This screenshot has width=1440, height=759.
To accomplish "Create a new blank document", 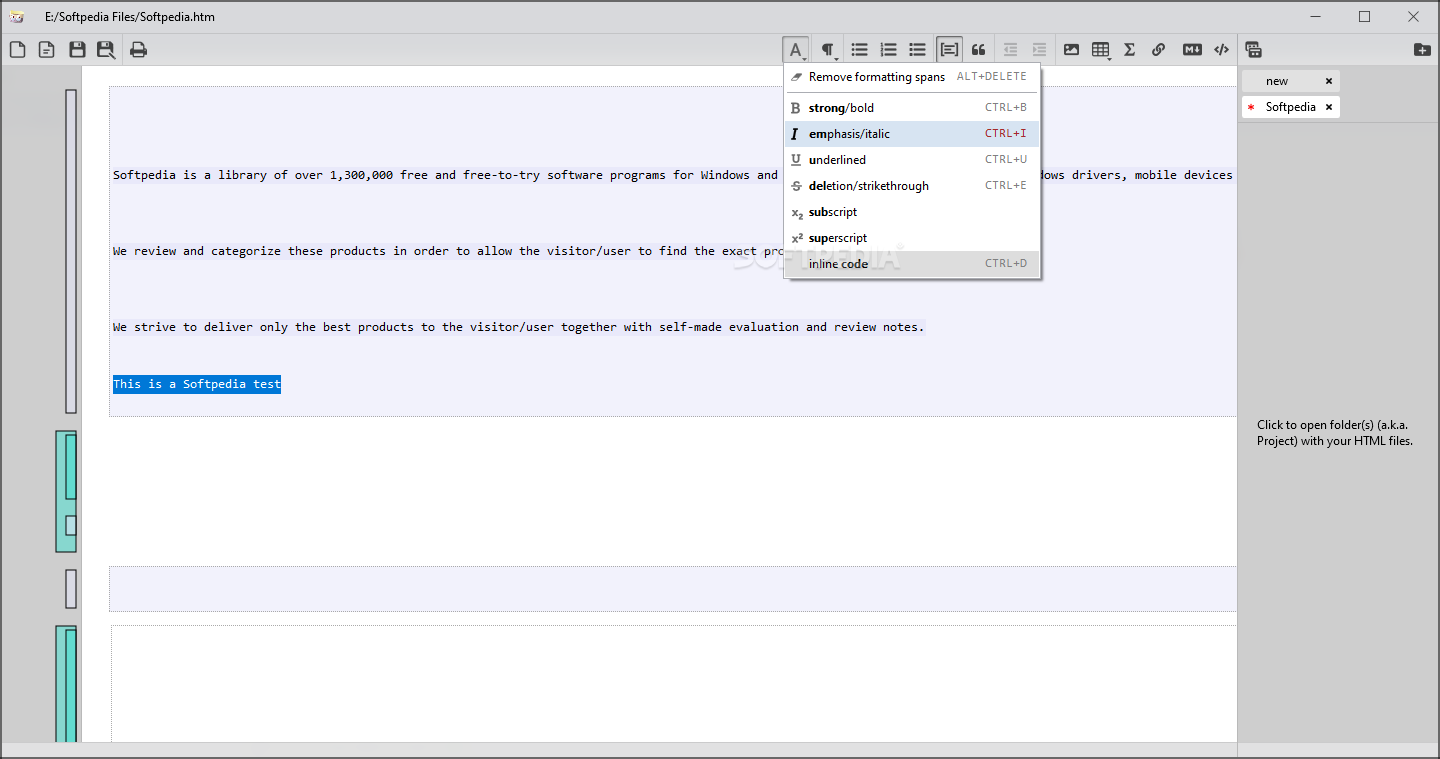I will (x=17, y=49).
